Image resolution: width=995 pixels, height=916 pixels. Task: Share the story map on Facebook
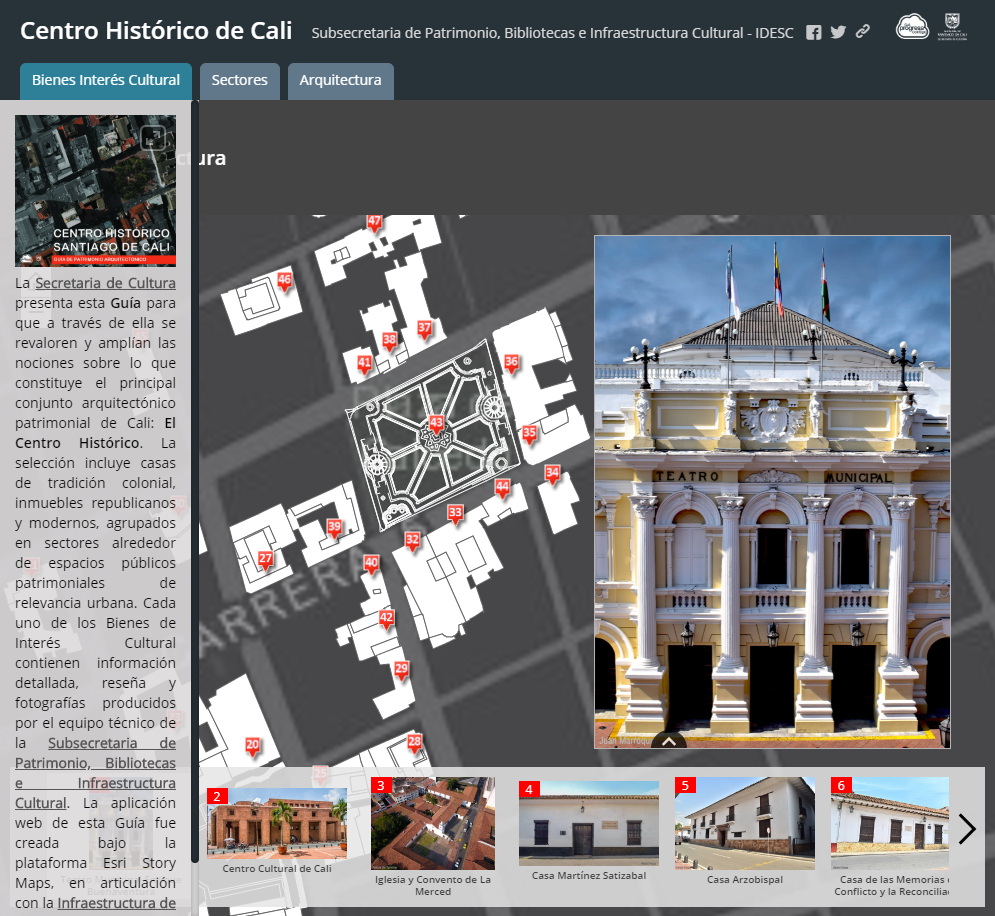point(814,31)
